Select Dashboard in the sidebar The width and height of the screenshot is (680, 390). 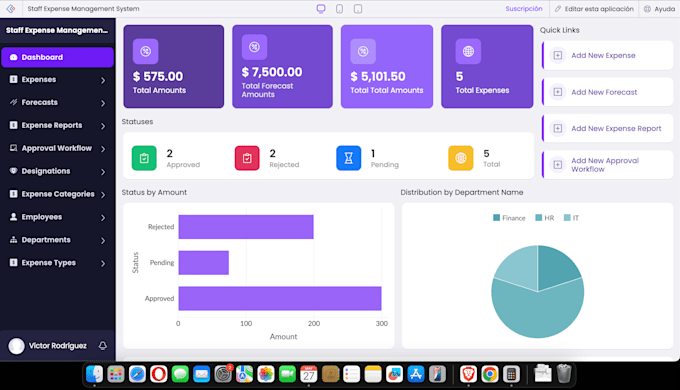57,57
